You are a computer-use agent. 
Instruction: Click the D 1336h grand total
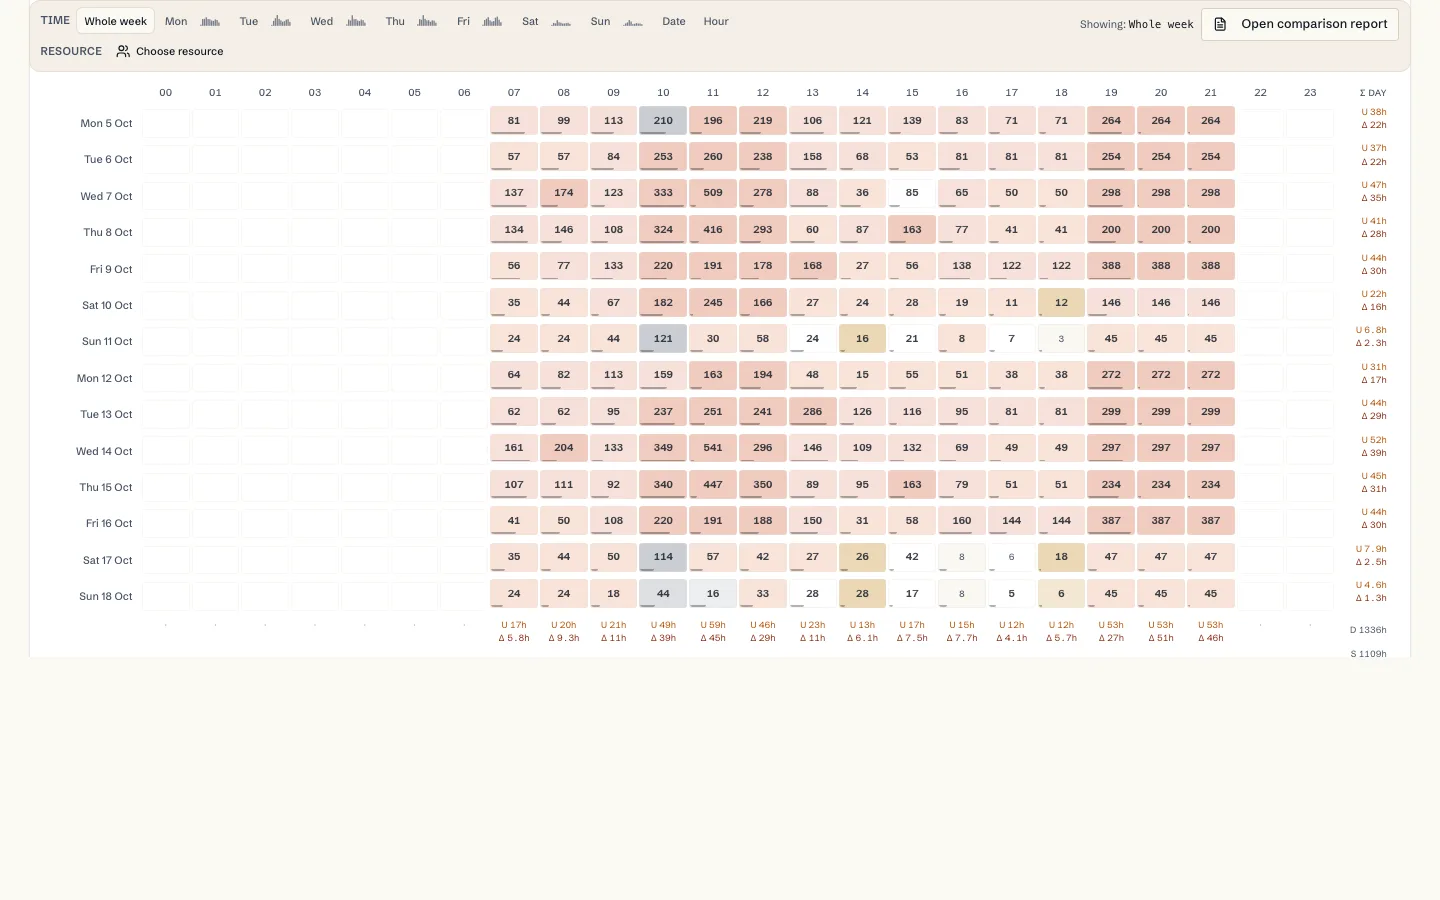[1368, 630]
